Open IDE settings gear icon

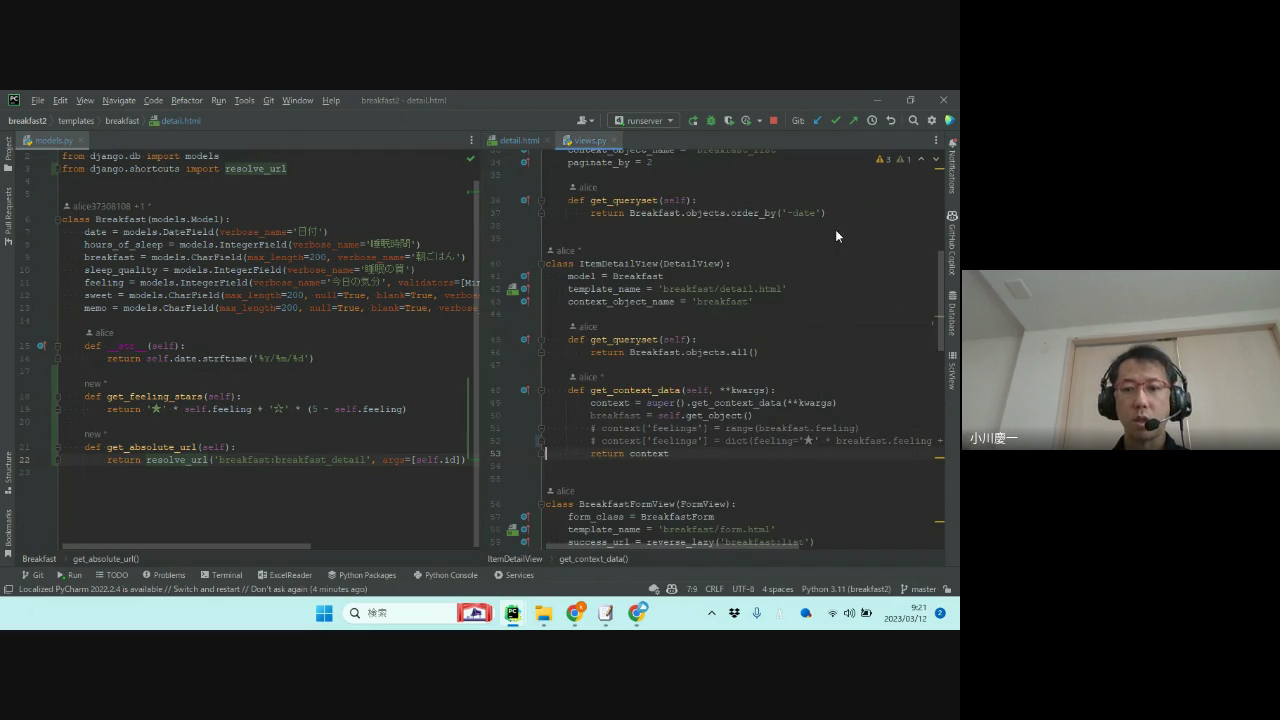pos(931,121)
